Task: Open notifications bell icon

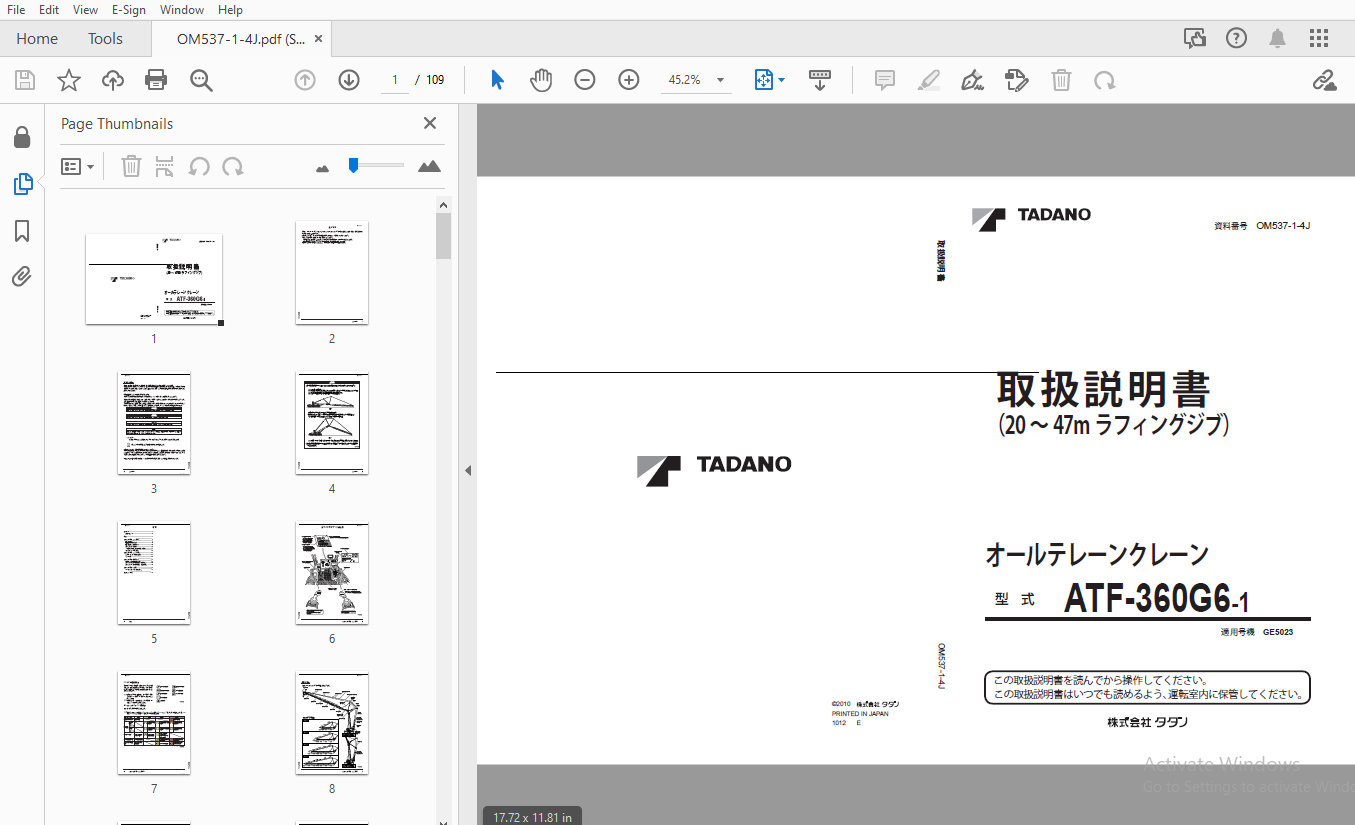Action: [x=1278, y=38]
